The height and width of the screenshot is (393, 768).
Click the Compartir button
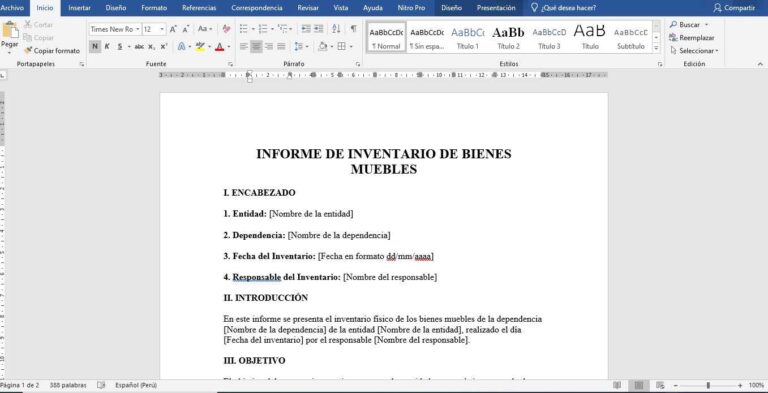click(734, 8)
